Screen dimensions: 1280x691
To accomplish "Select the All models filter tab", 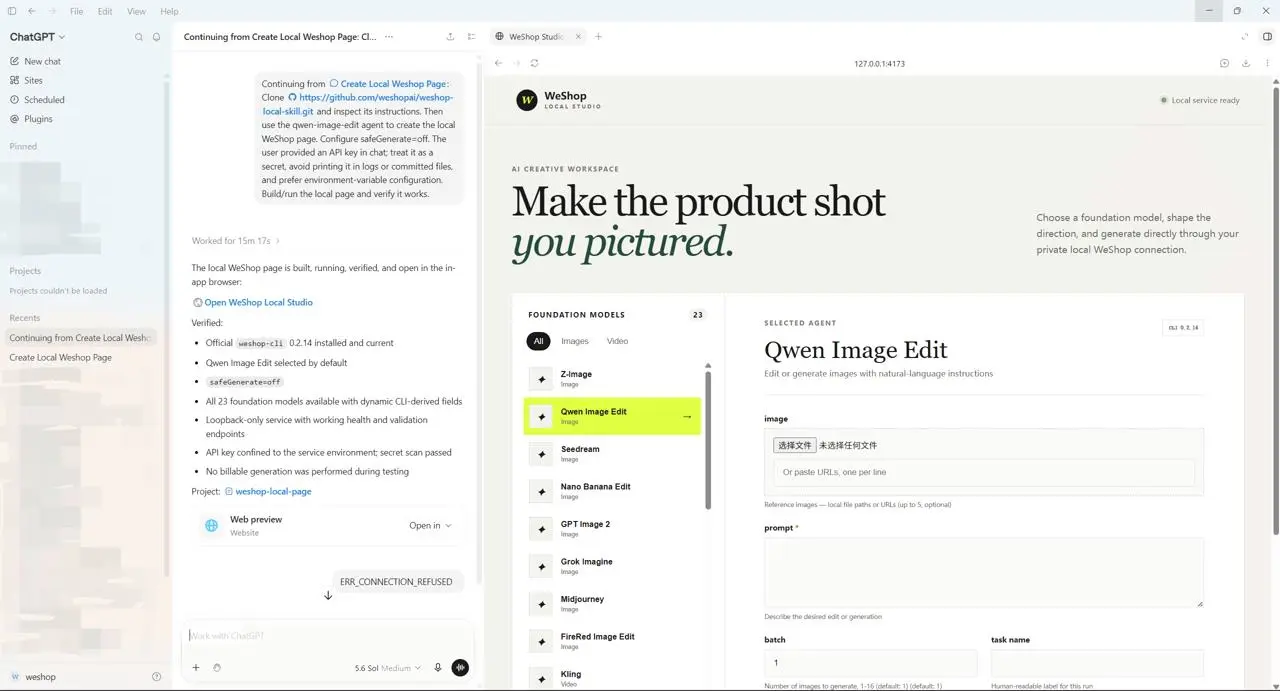I will [538, 341].
